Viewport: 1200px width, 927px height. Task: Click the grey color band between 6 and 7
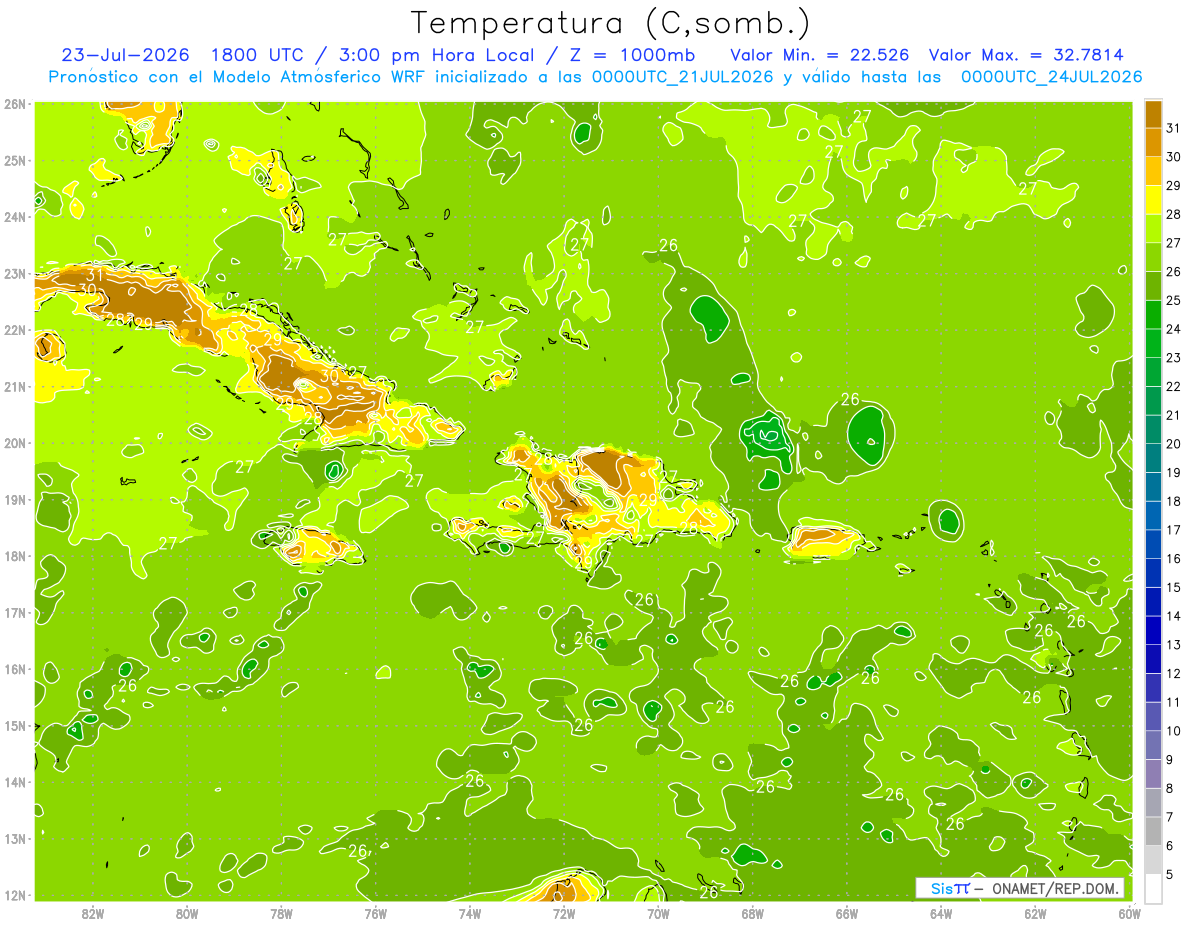[x=1153, y=831]
